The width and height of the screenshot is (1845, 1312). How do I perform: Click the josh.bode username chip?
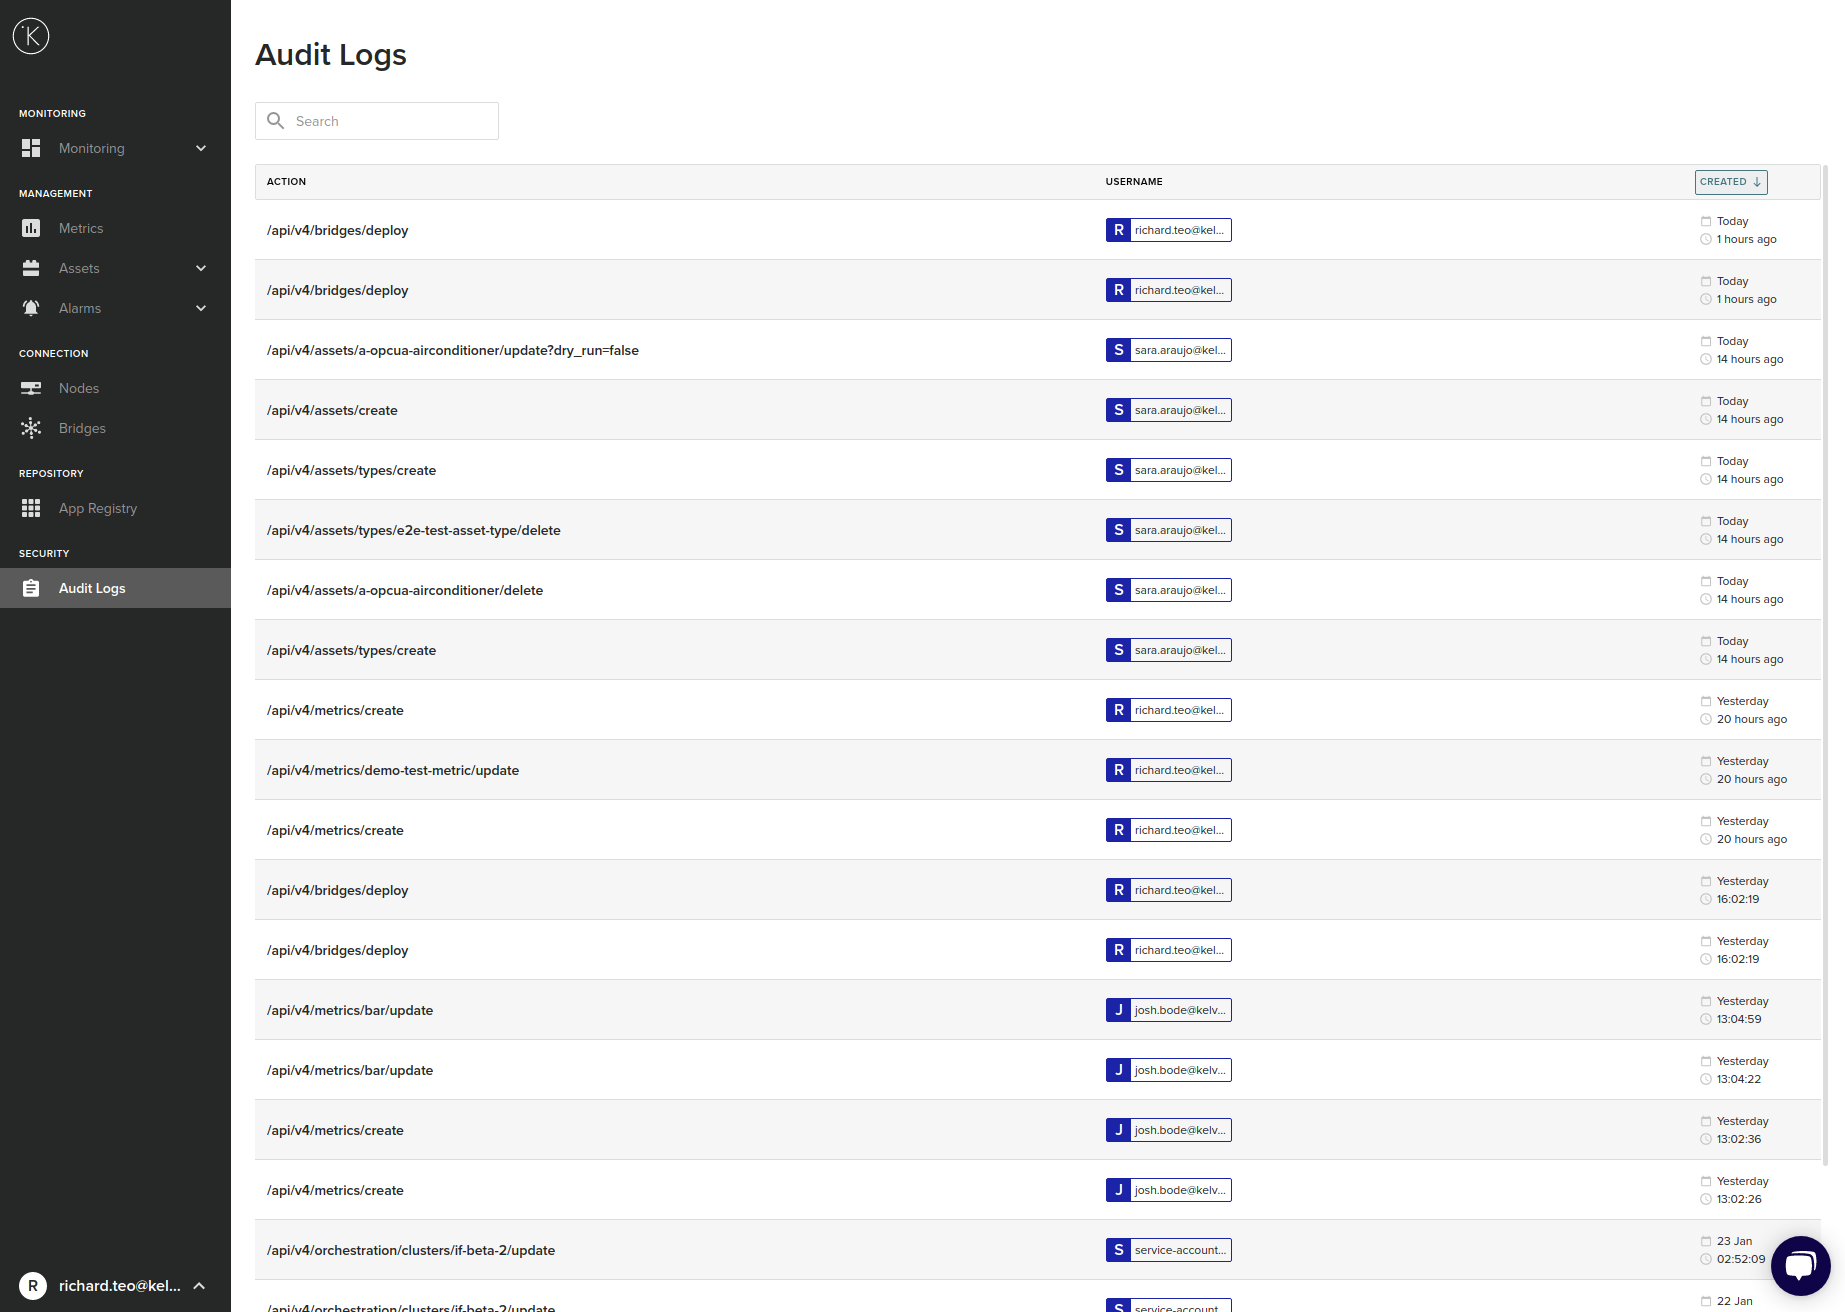[1168, 1010]
